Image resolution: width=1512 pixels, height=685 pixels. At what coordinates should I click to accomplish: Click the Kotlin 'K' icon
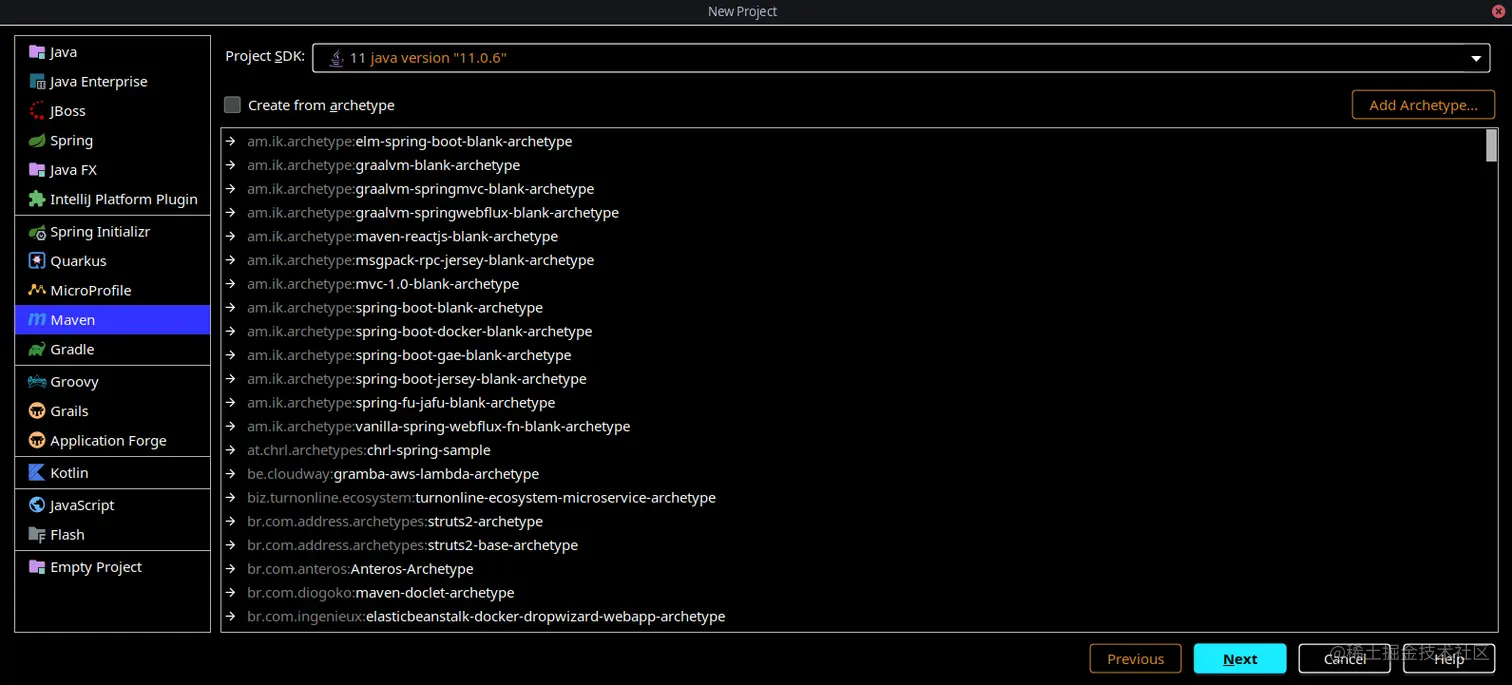[x=37, y=473]
